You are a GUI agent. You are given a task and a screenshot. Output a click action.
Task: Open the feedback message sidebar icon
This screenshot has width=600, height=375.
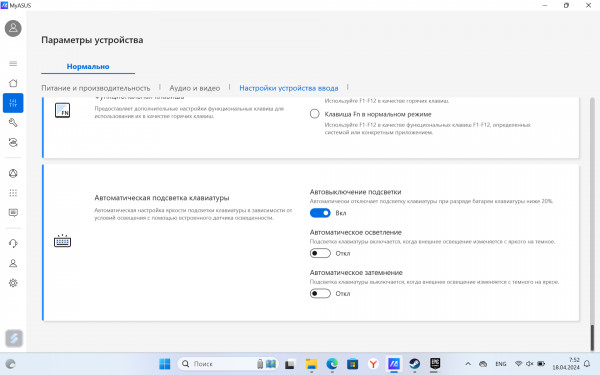[13, 213]
